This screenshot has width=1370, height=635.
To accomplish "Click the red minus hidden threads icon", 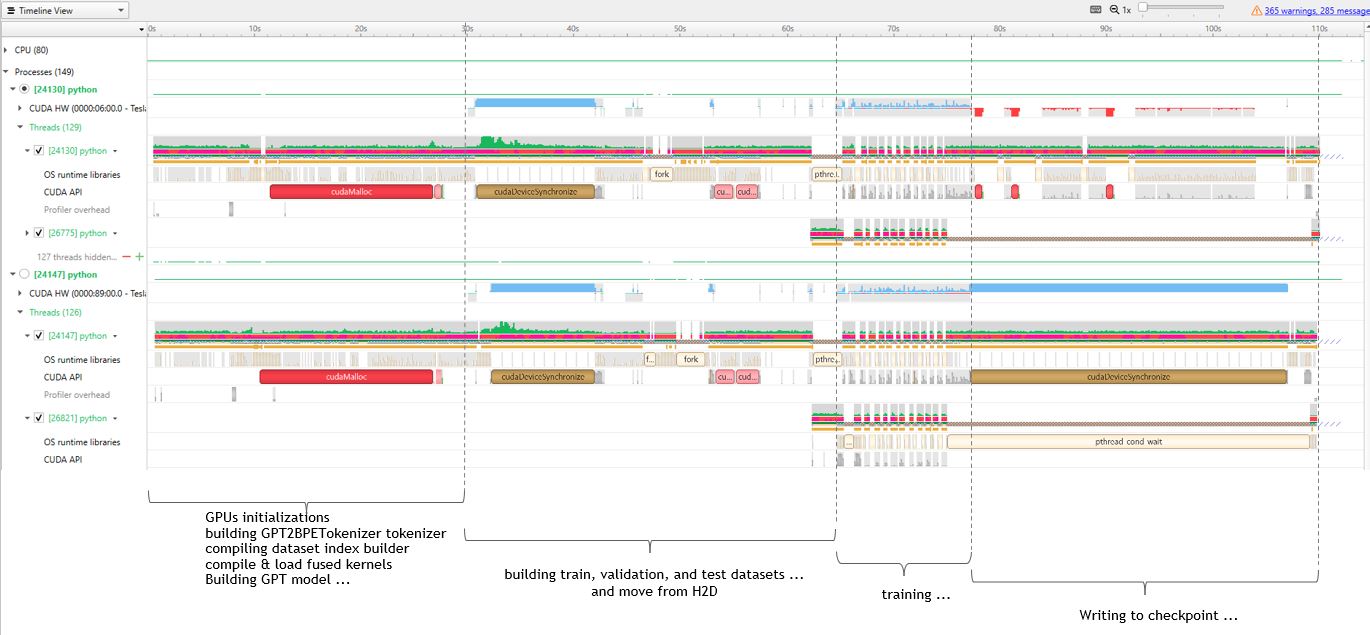I will coord(127,256).
